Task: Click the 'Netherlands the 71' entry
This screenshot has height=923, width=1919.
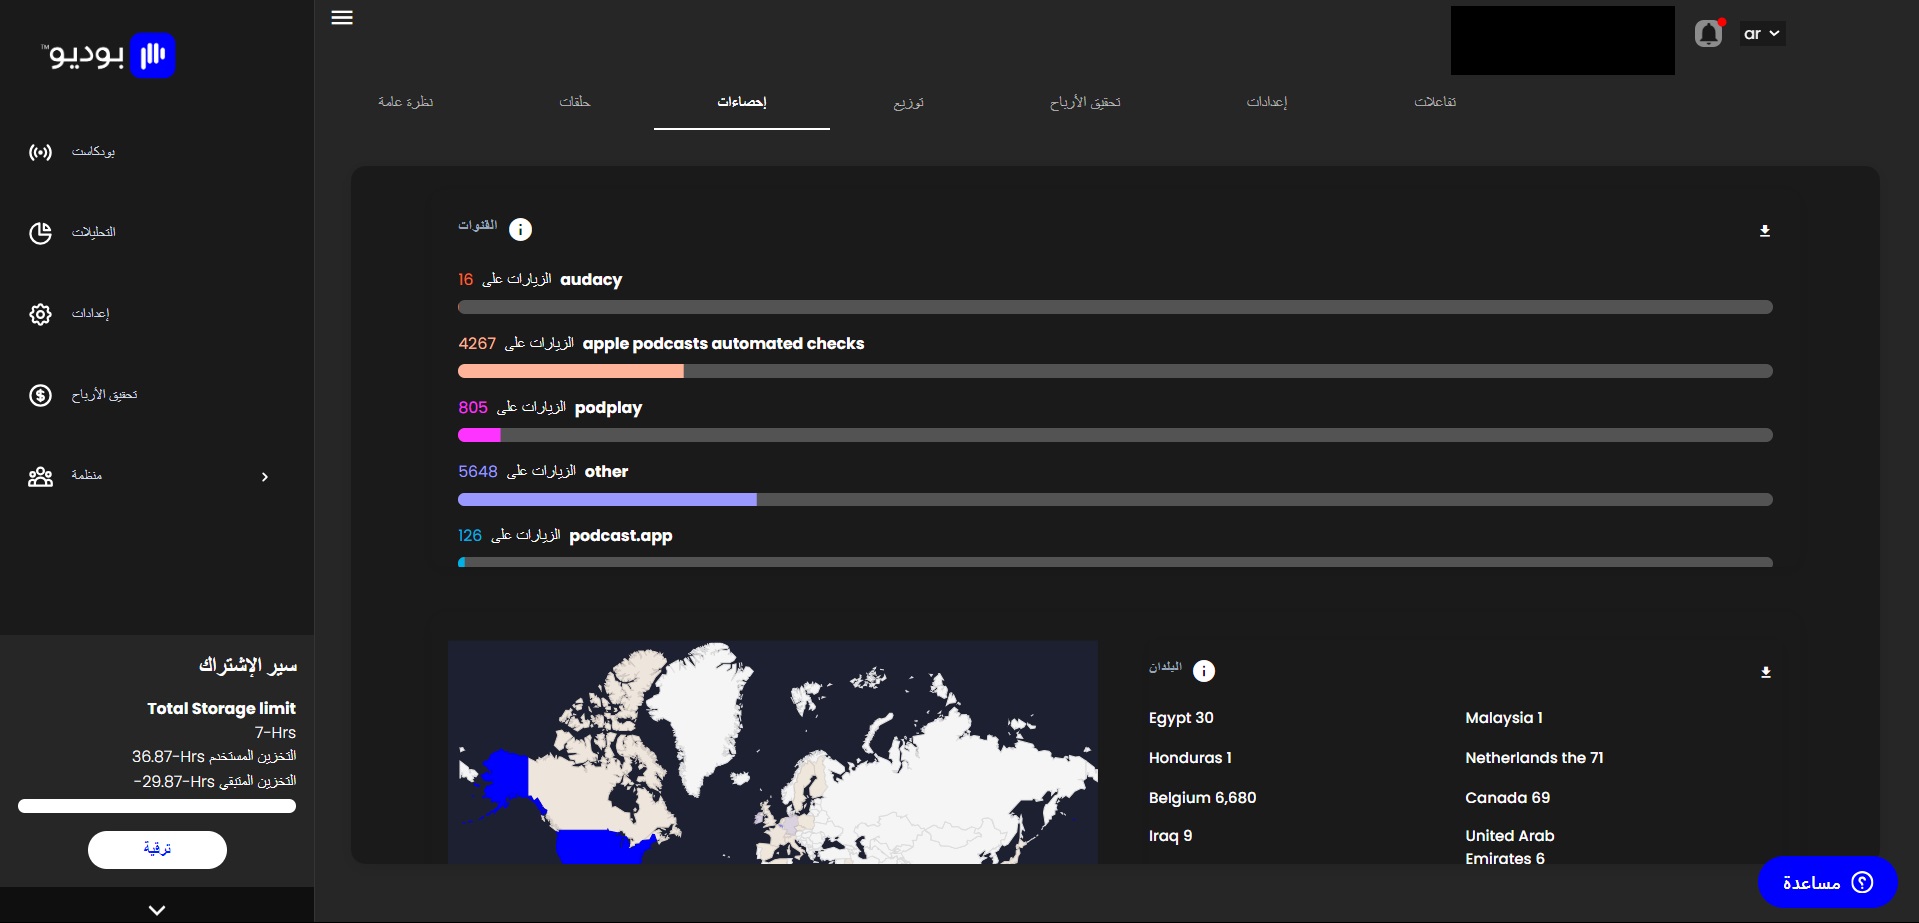Action: pyautogui.click(x=1534, y=758)
